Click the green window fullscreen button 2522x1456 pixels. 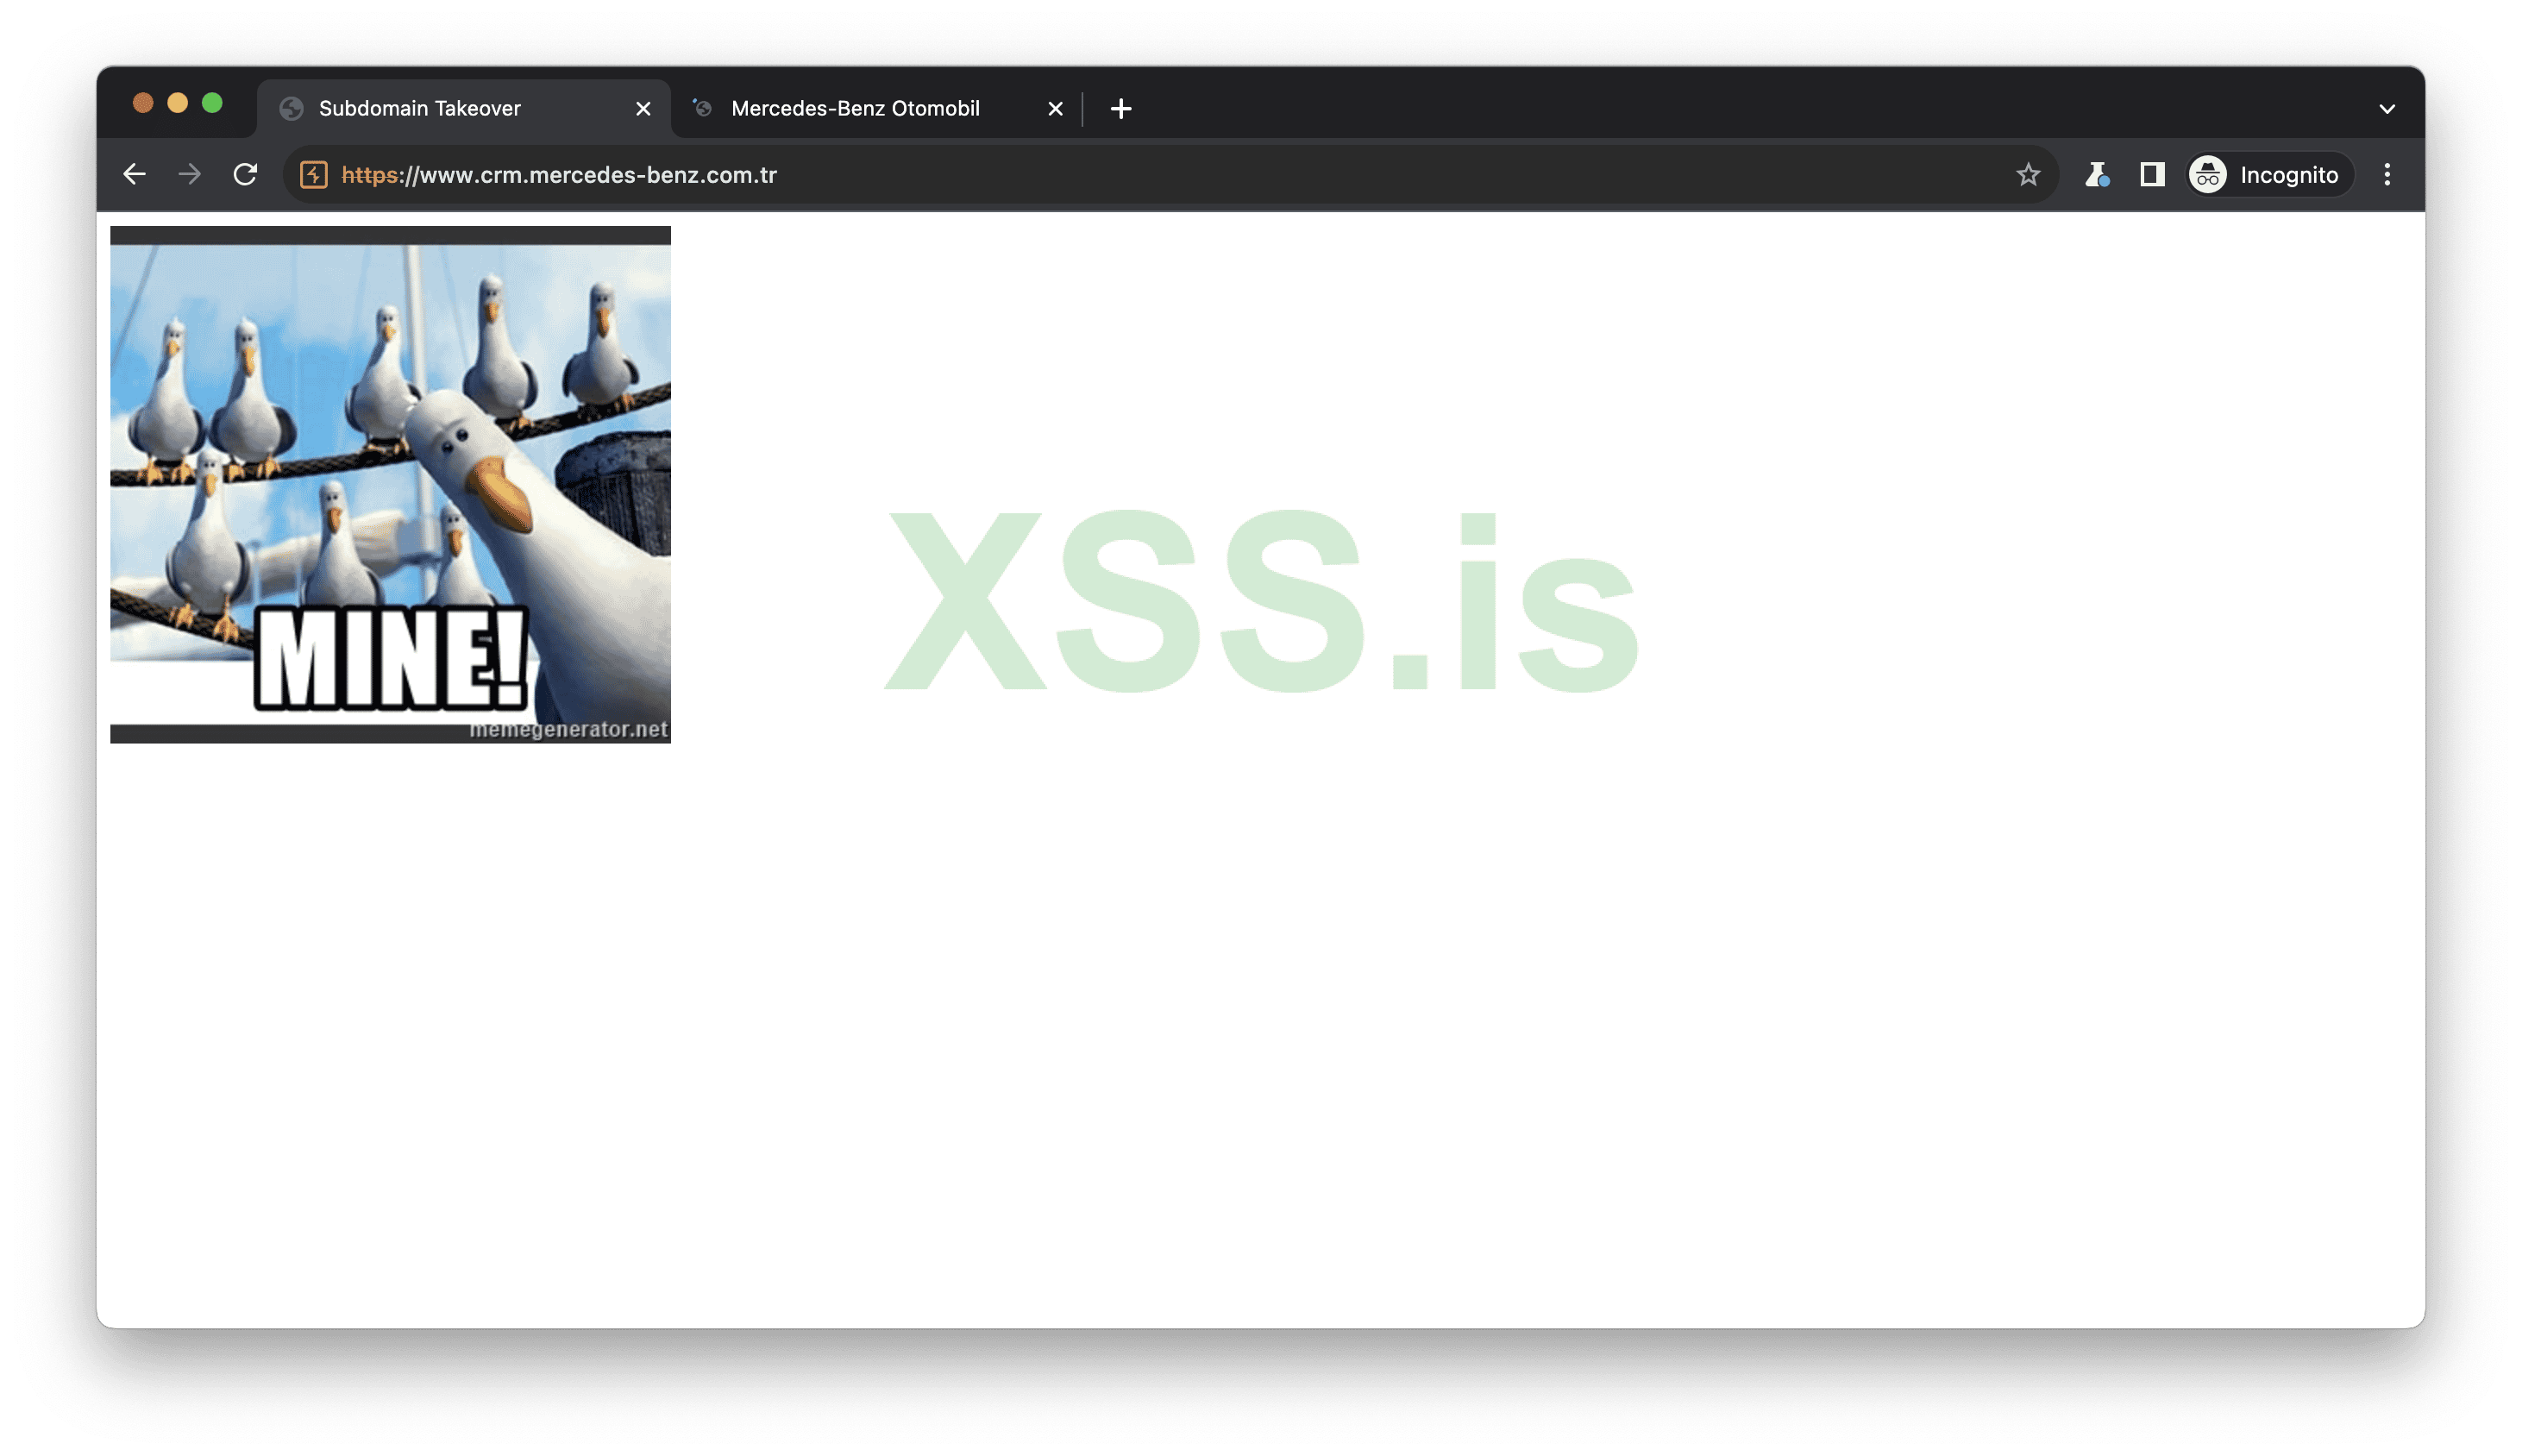pyautogui.click(x=212, y=103)
